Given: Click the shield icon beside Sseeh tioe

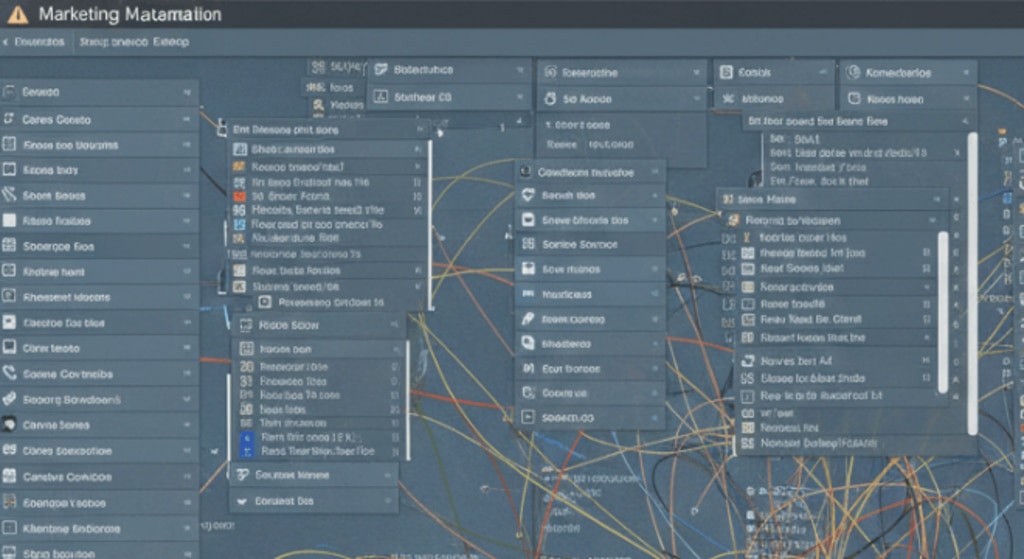Looking at the screenshot, I should 528,196.
